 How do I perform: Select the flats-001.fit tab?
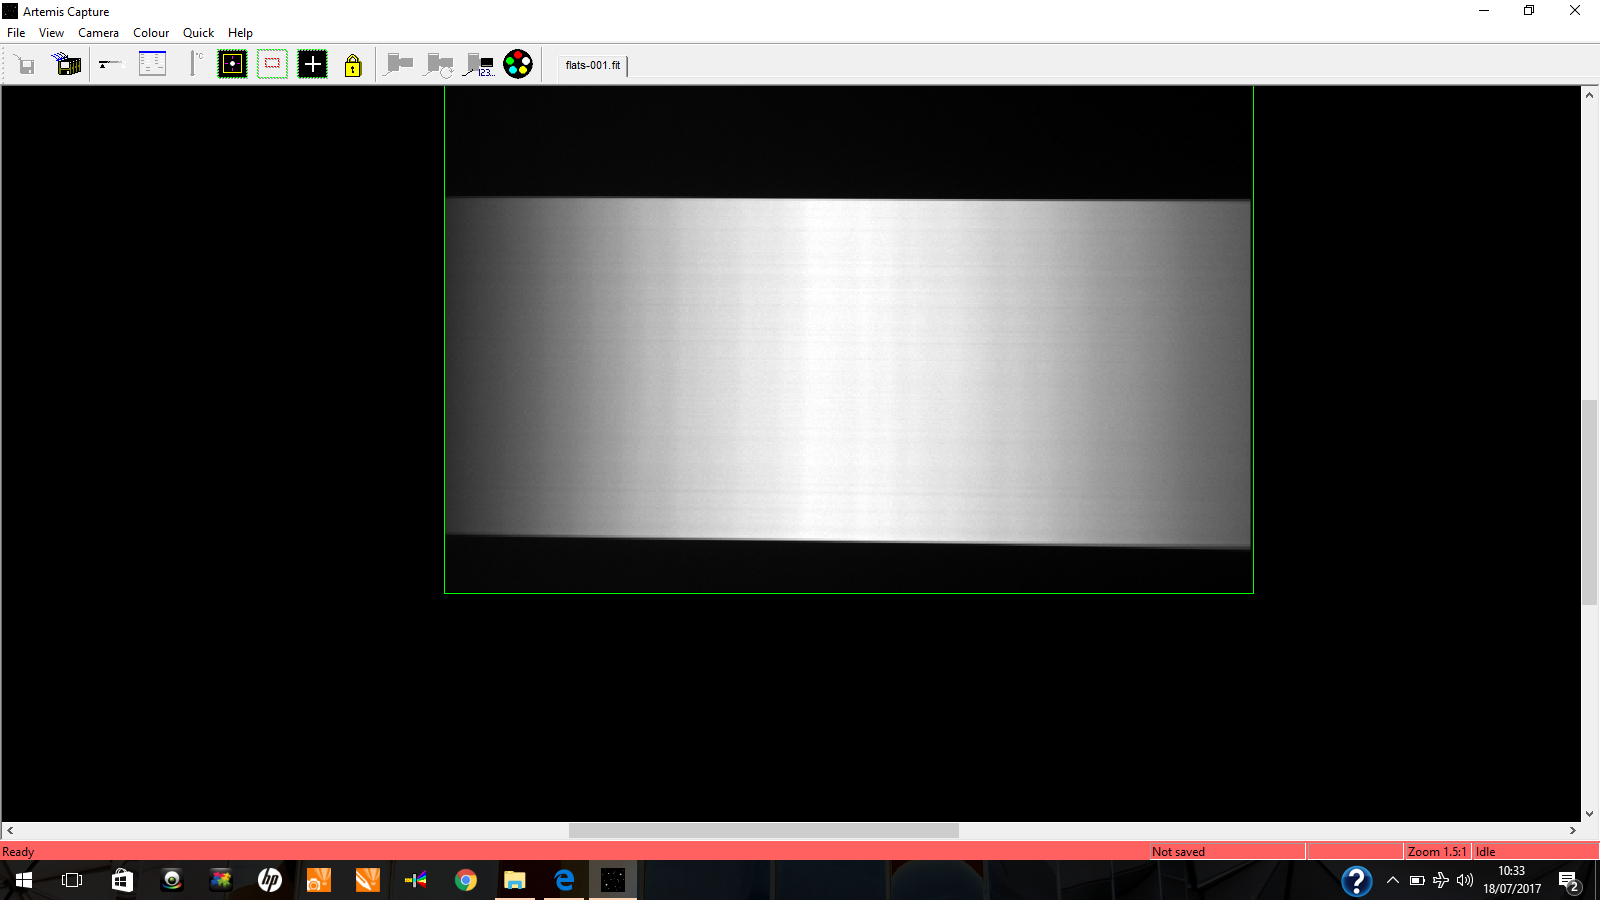click(x=593, y=65)
